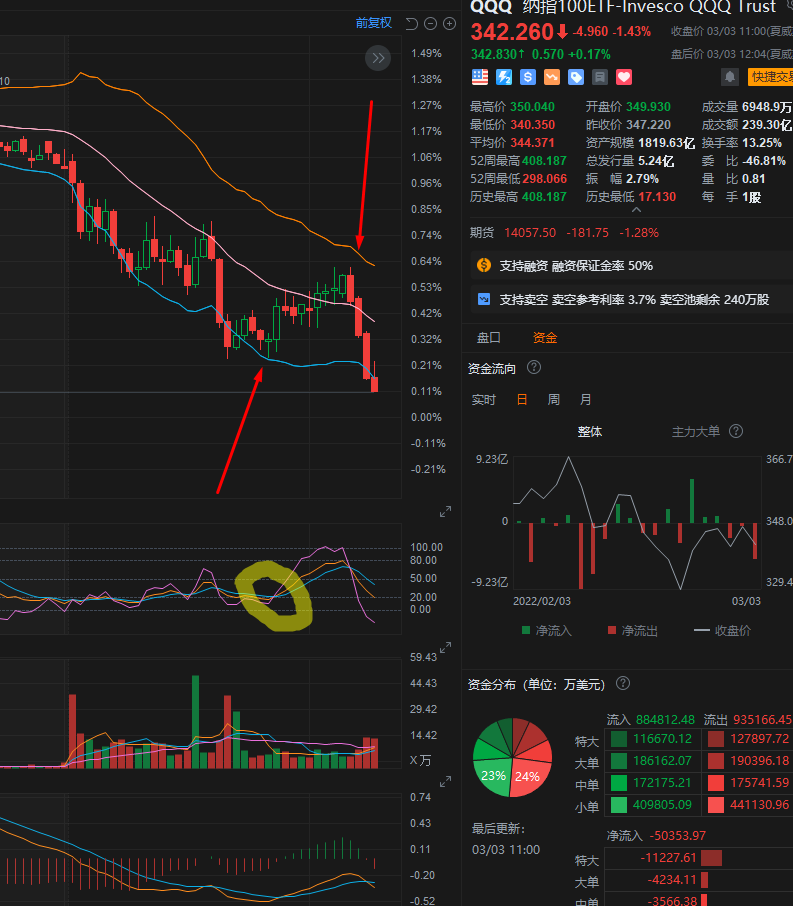Screen dimensions: 793x906
Task: Click the blue short-selling info icon
Action: click(484, 299)
